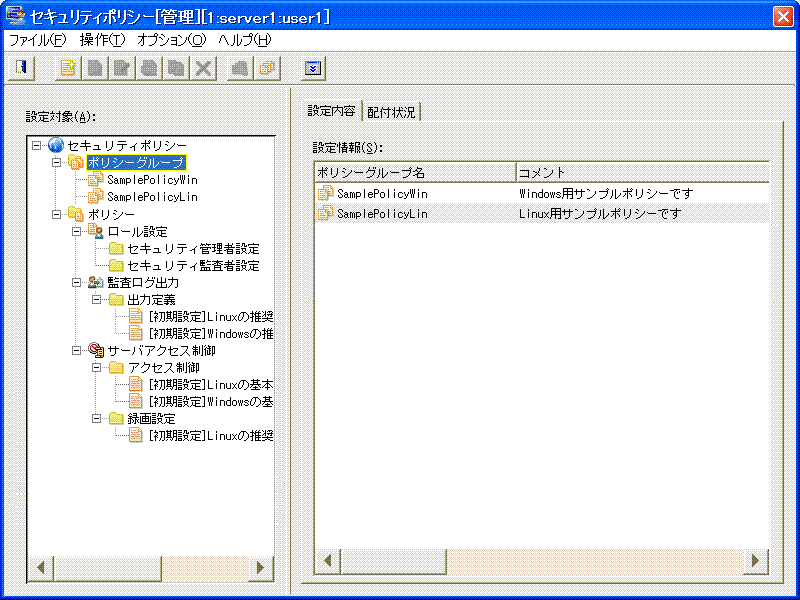Close the セキュリティポリシー window
This screenshot has height=600, width=800.
coord(783,16)
